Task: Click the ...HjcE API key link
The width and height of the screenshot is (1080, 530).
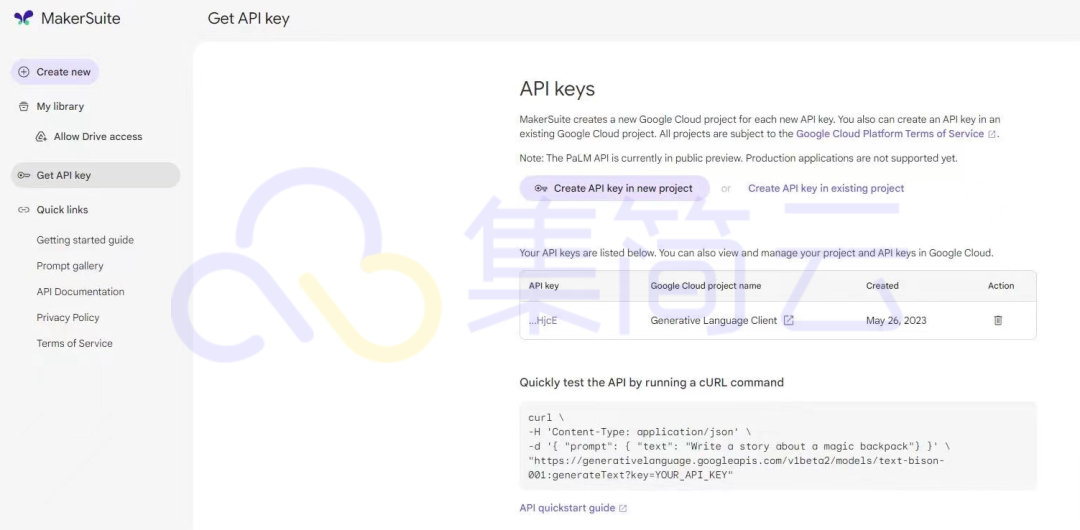Action: (543, 320)
